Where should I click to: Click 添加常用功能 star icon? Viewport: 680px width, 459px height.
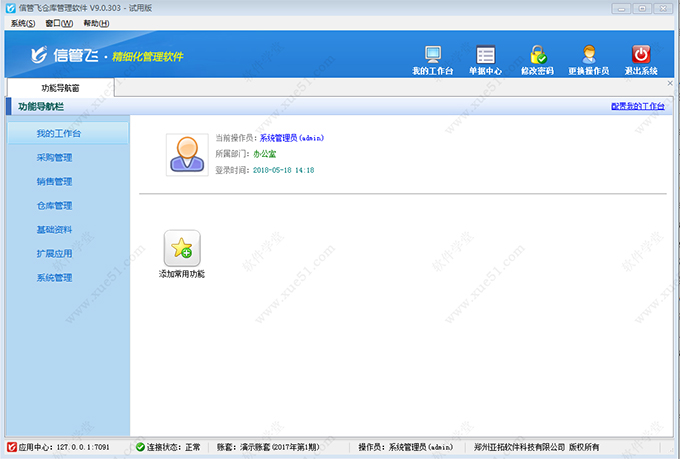(x=182, y=248)
